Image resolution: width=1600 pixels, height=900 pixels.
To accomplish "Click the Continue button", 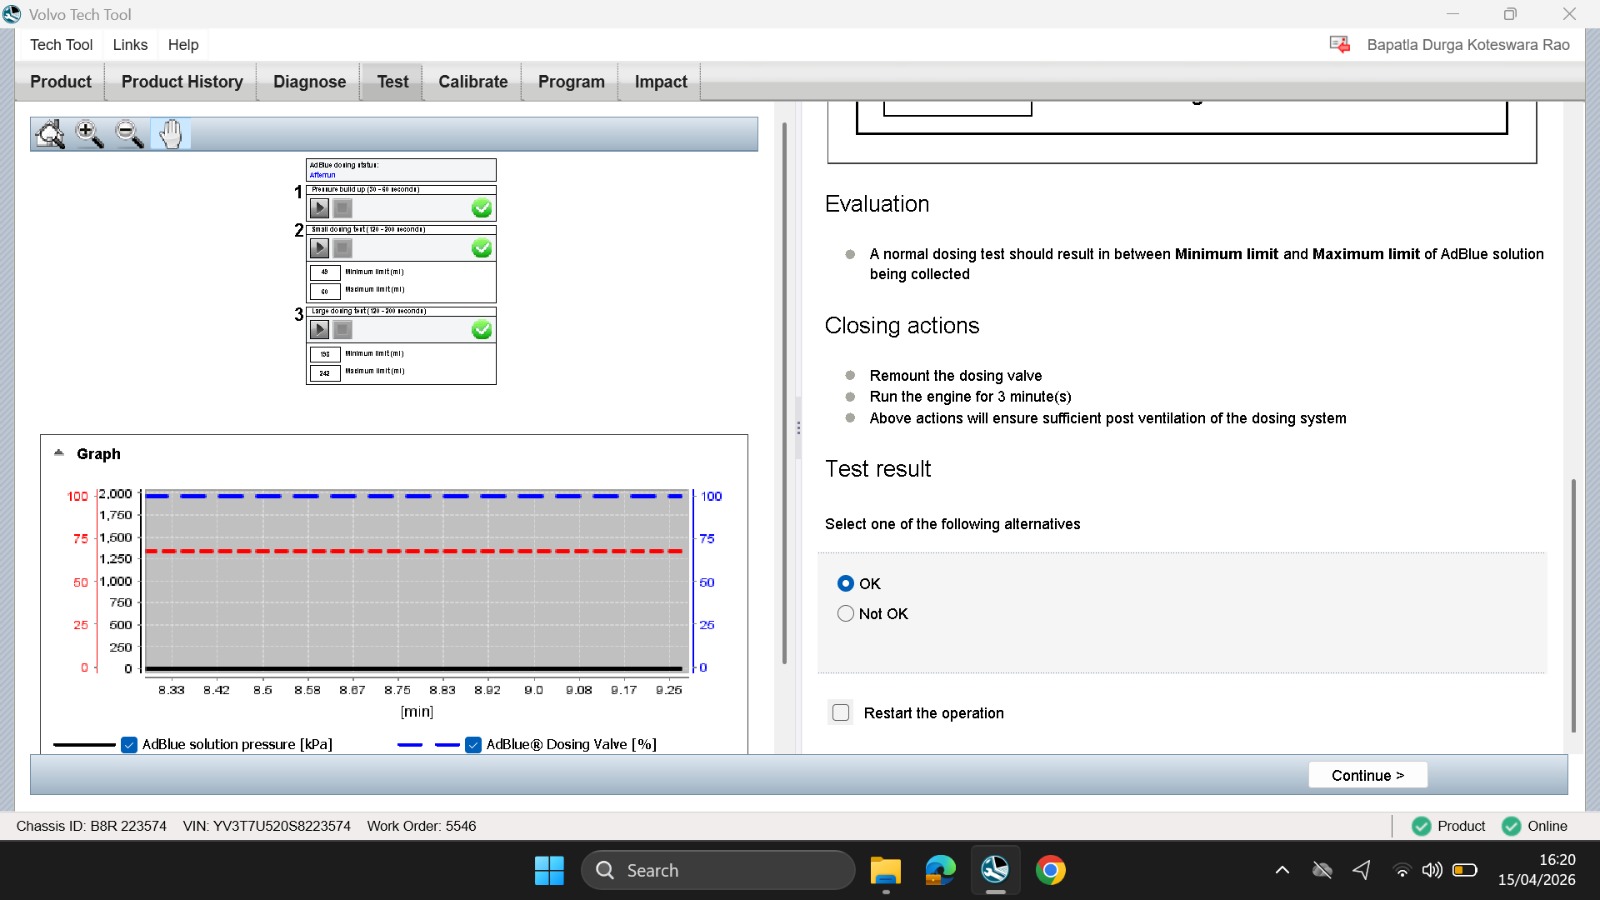I will pos(1367,775).
